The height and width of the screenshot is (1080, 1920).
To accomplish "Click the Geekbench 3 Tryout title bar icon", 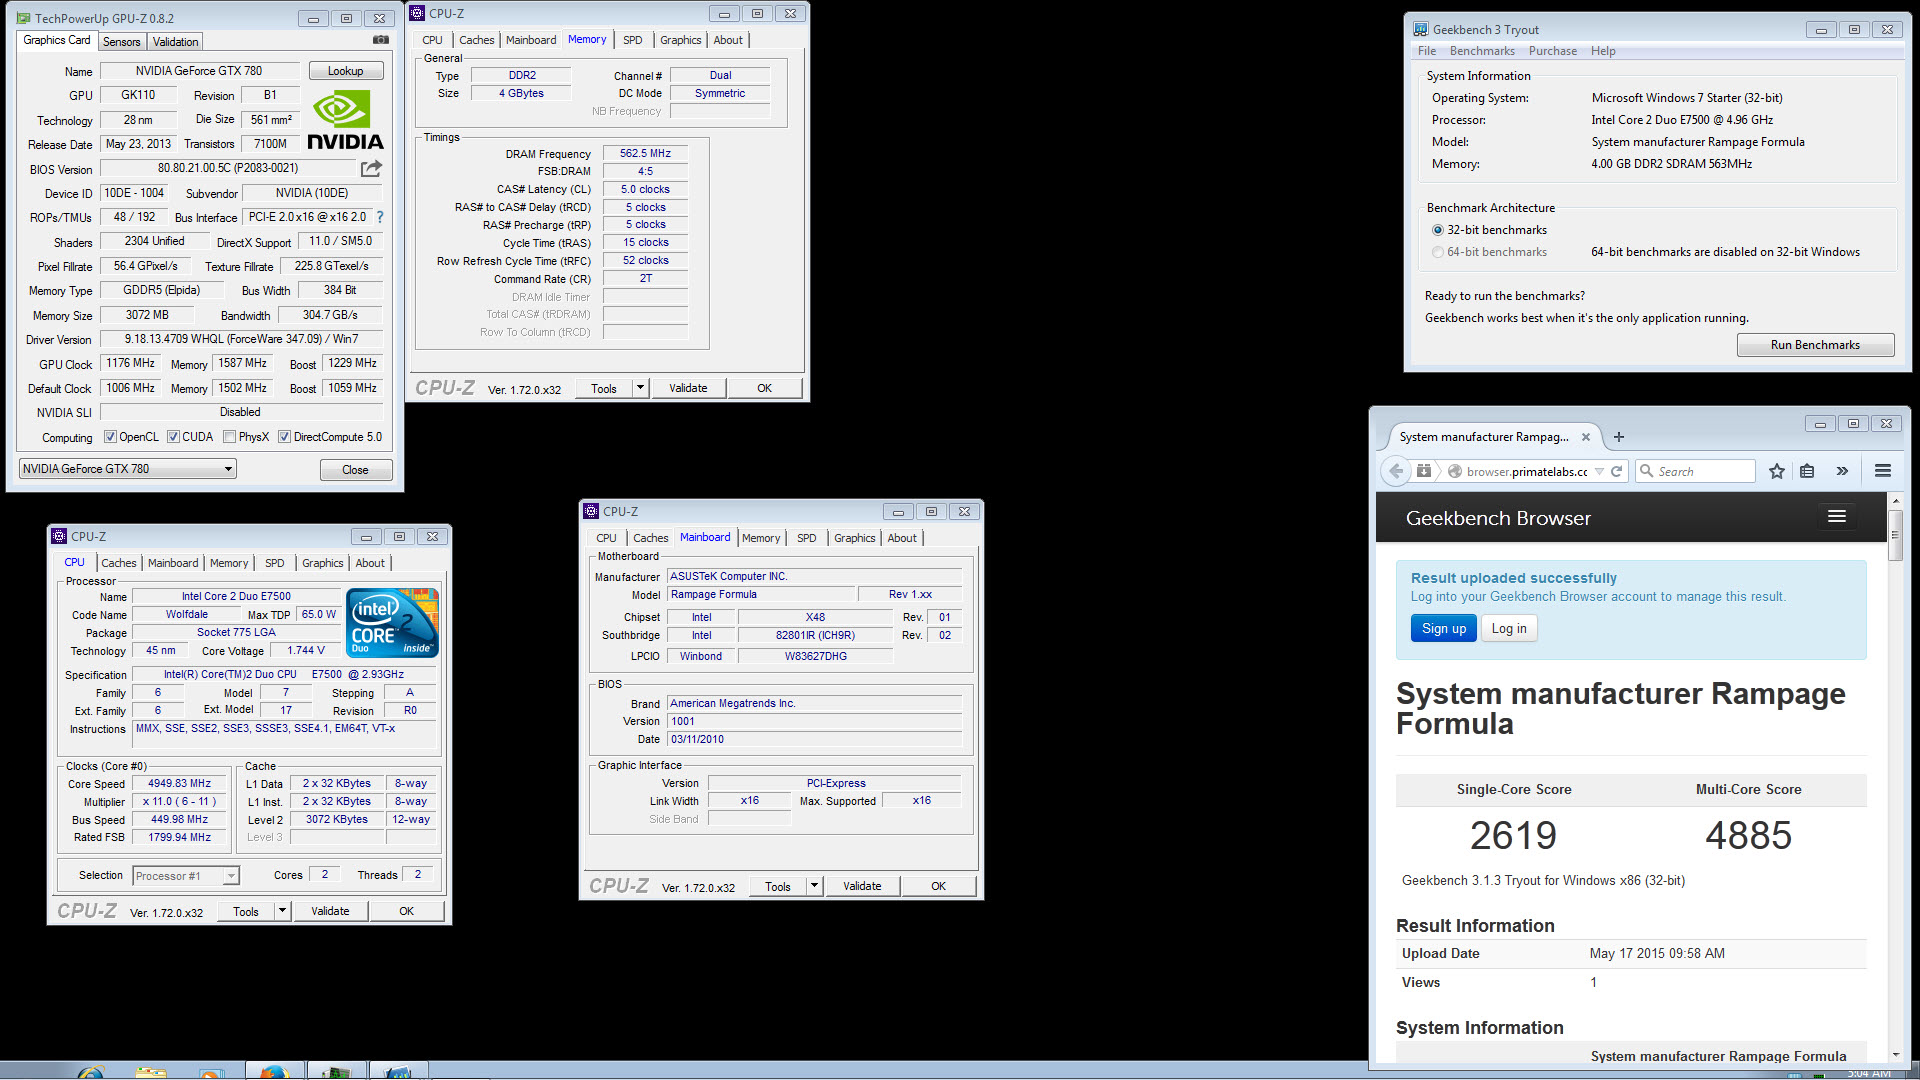I will pyautogui.click(x=1421, y=30).
